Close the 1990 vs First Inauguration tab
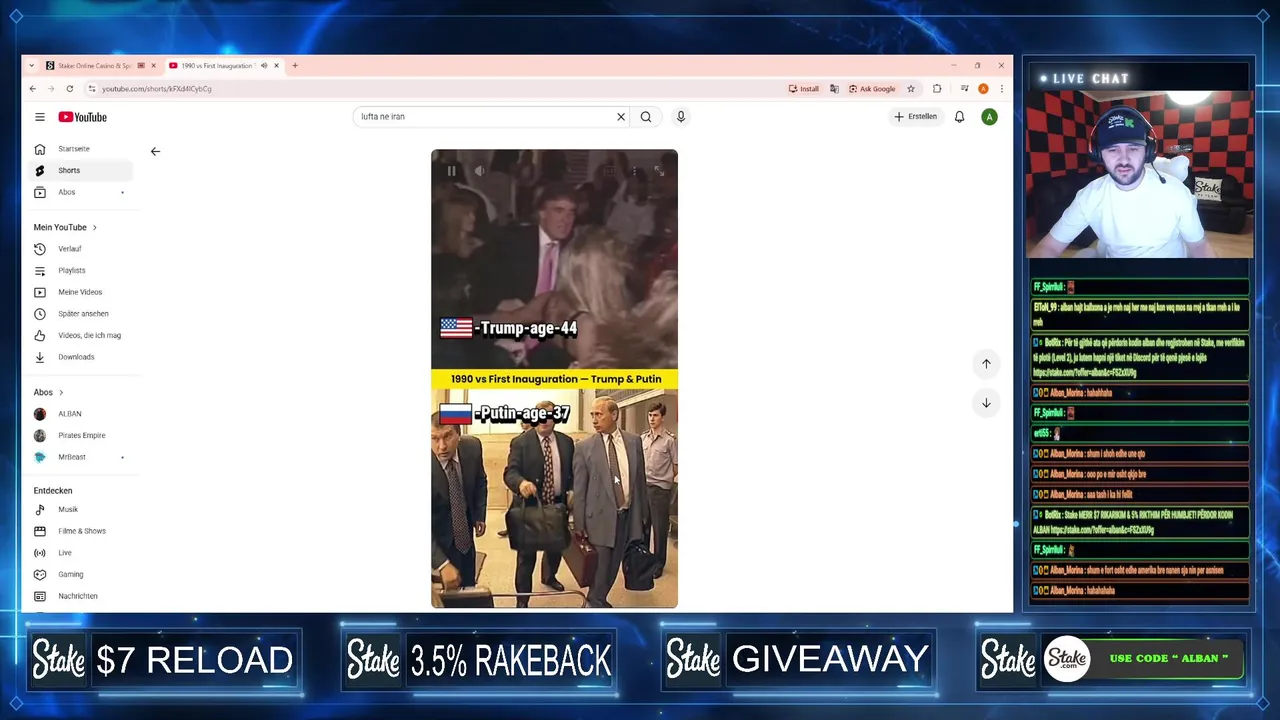 point(277,66)
